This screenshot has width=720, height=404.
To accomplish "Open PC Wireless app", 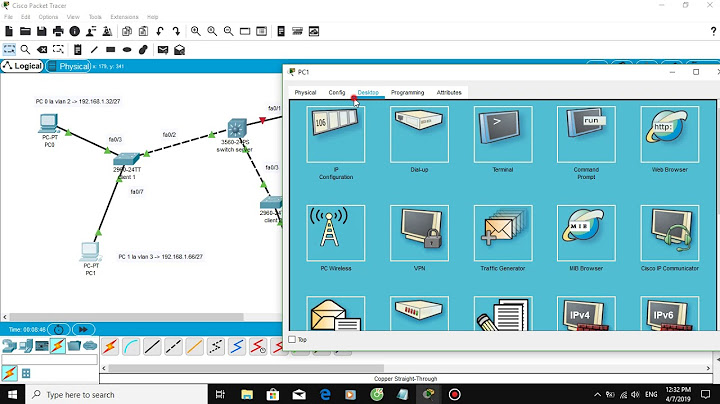I will point(336,233).
